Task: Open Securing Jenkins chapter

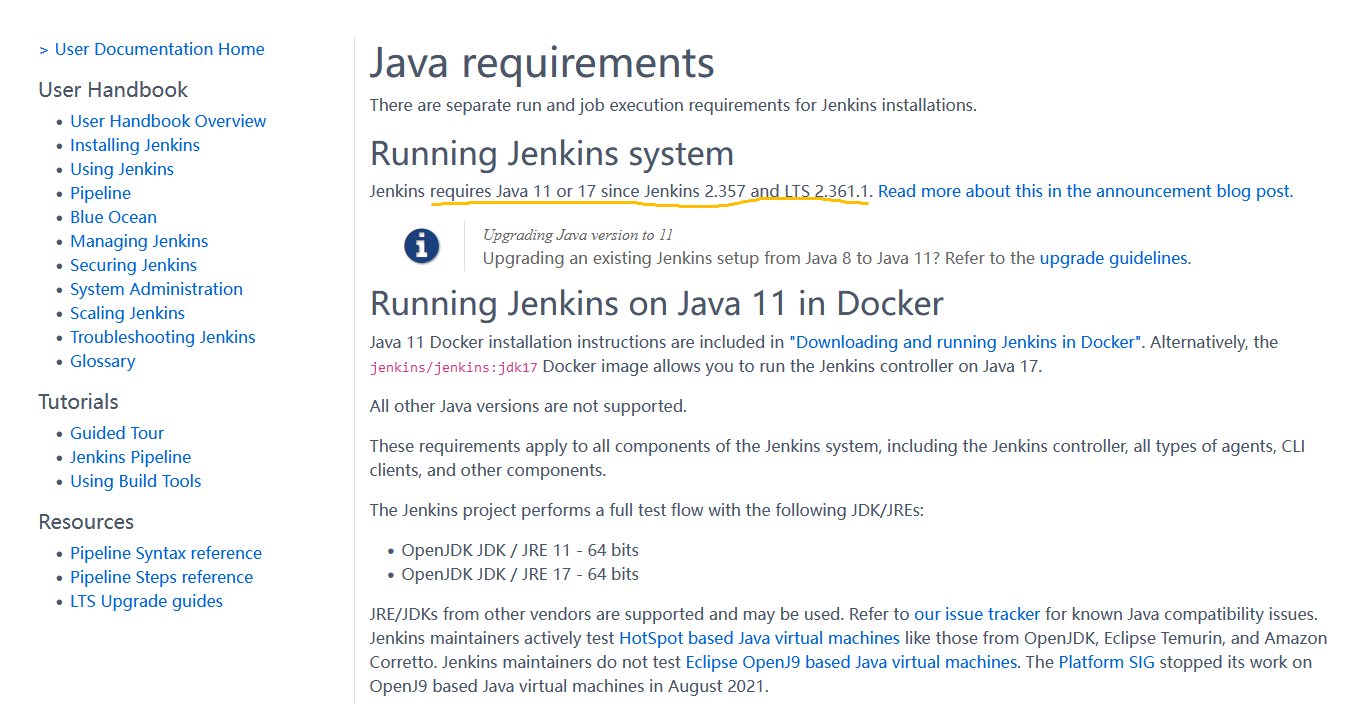Action: (133, 265)
